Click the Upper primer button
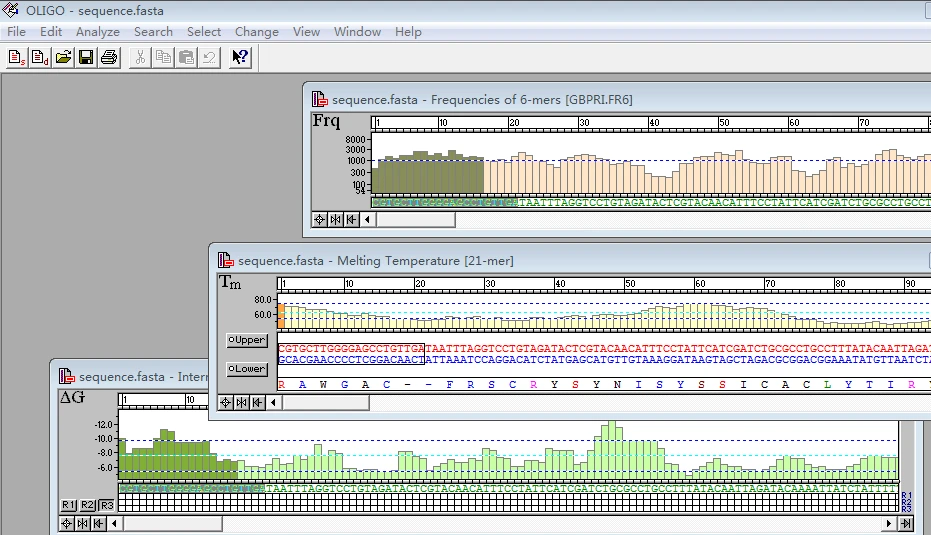Viewport: 931px width, 535px height. click(247, 340)
